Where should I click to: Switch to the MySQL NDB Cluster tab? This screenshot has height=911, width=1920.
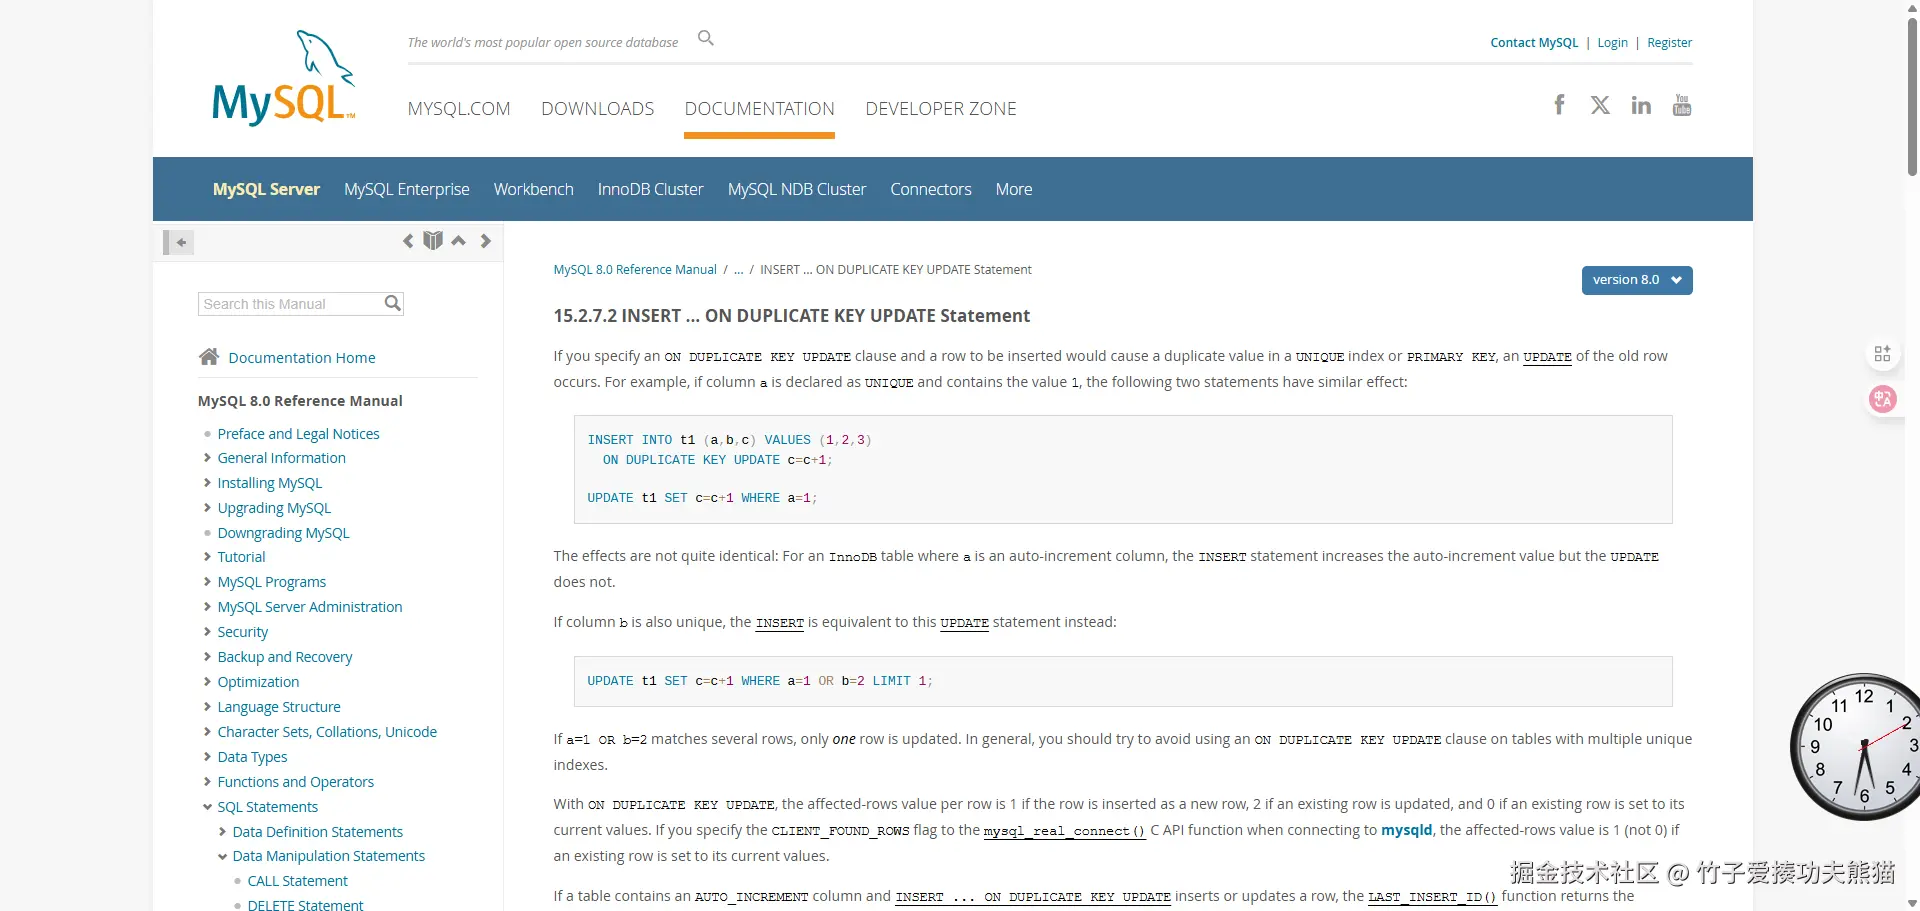coord(797,189)
